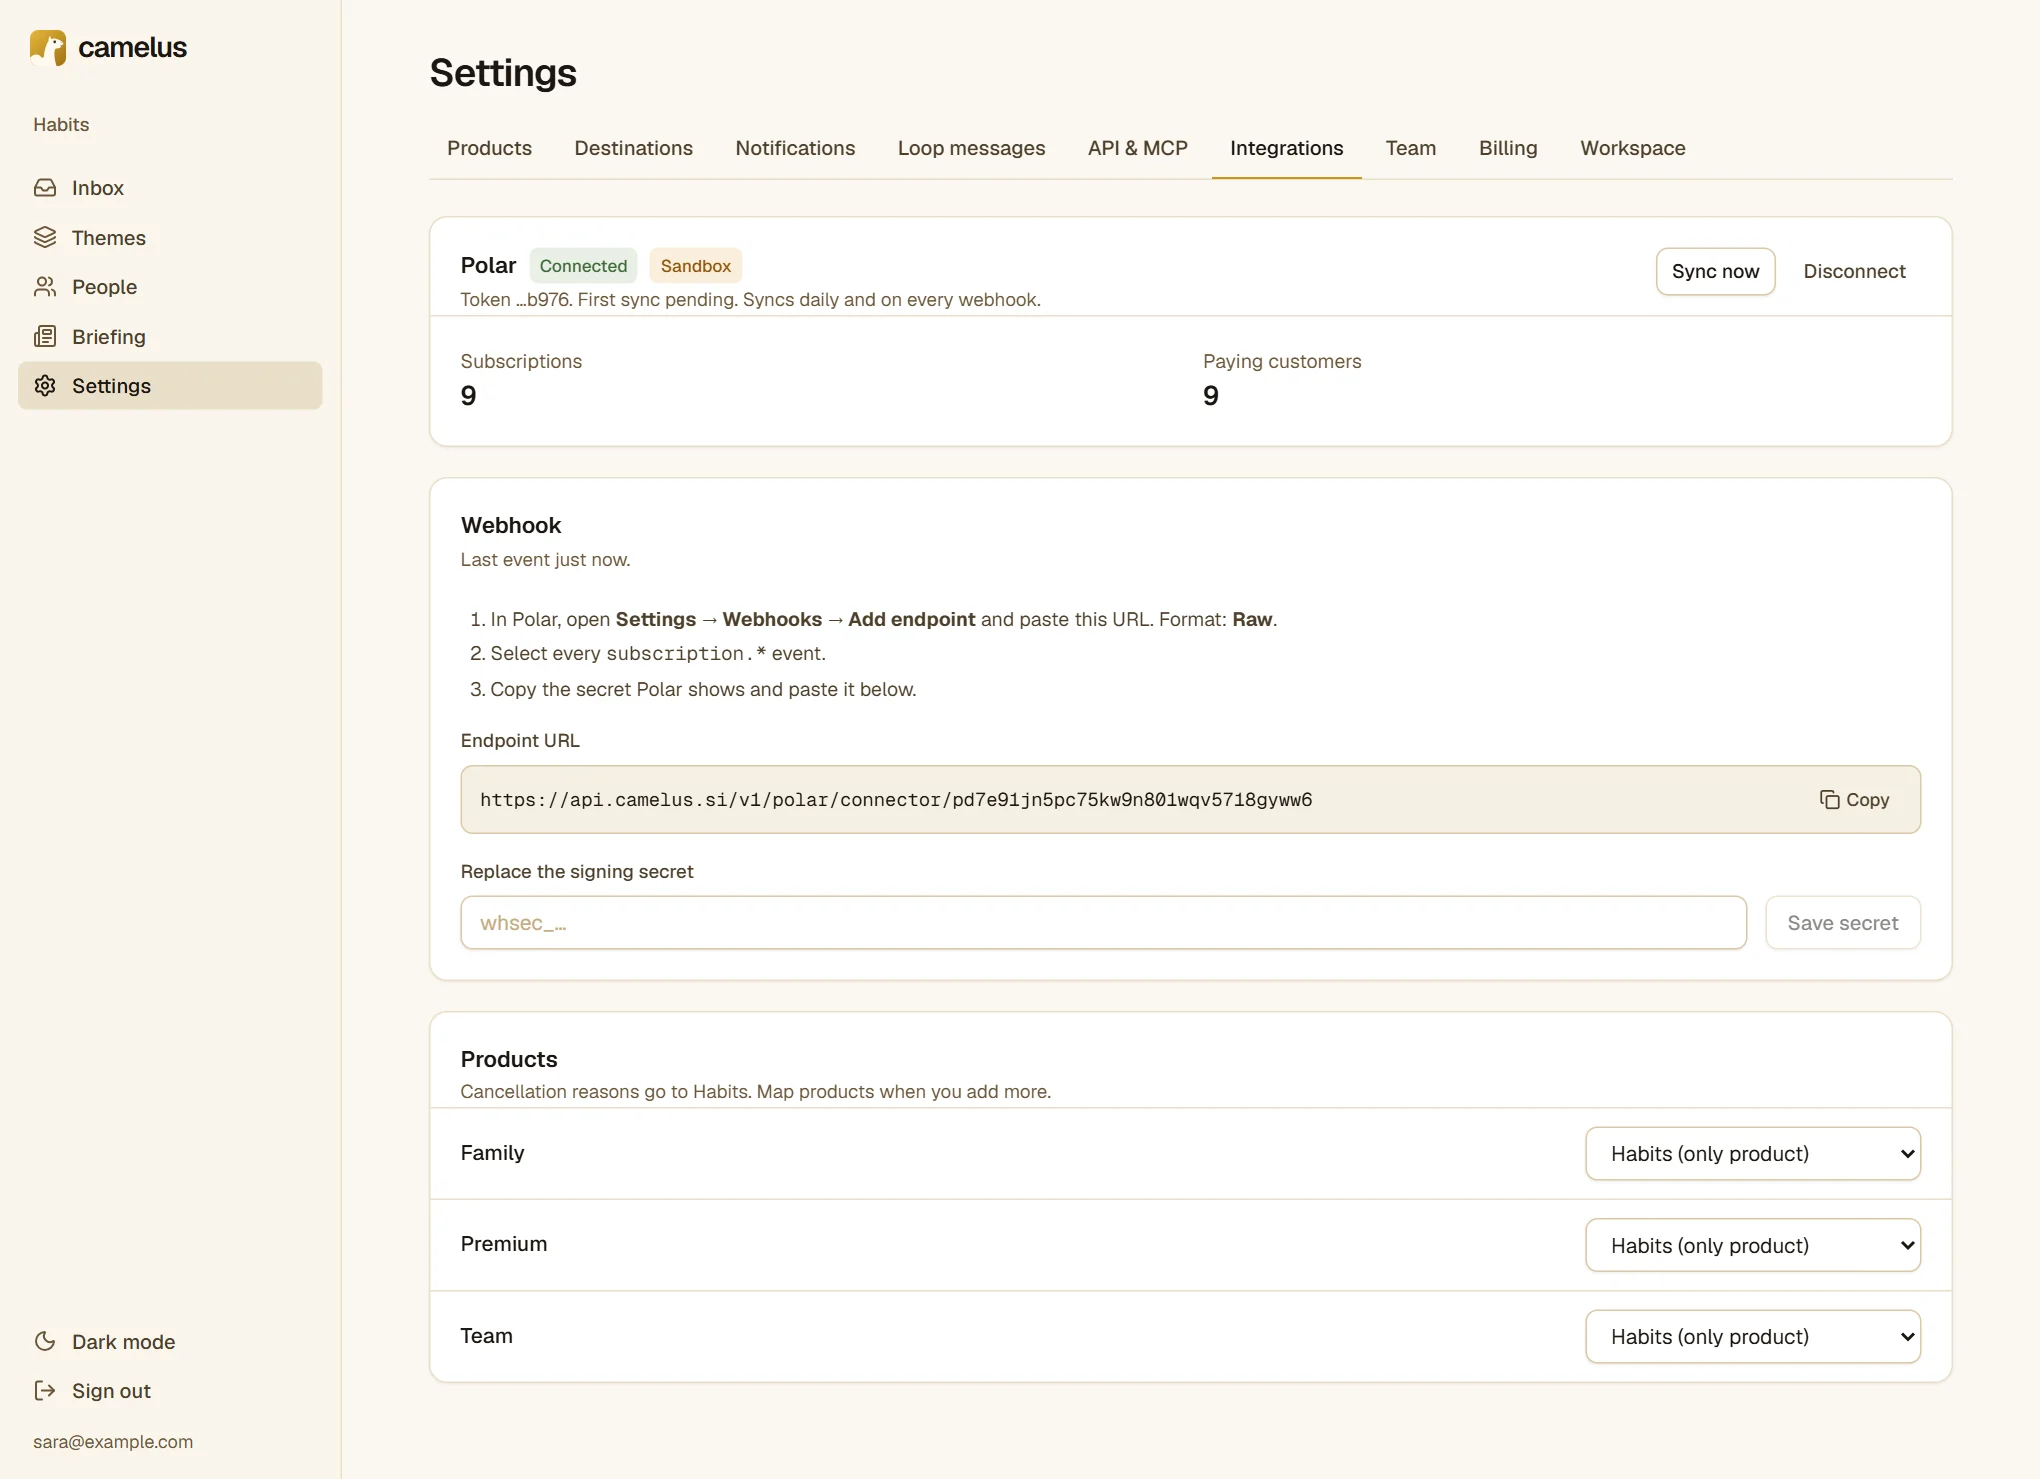Viewport: 2040px width, 1479px height.
Task: Open the Team product mapping dropdown
Action: (1753, 1336)
